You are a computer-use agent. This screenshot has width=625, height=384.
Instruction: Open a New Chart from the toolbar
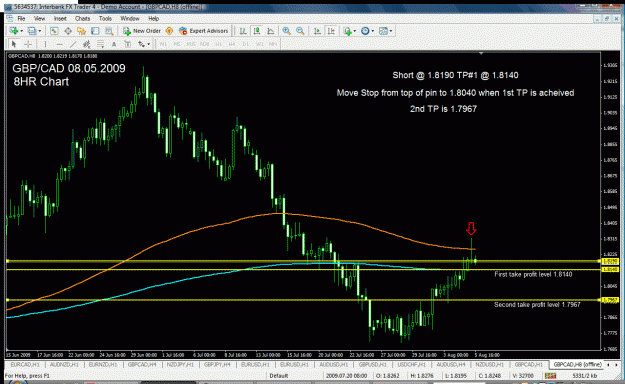14,31
